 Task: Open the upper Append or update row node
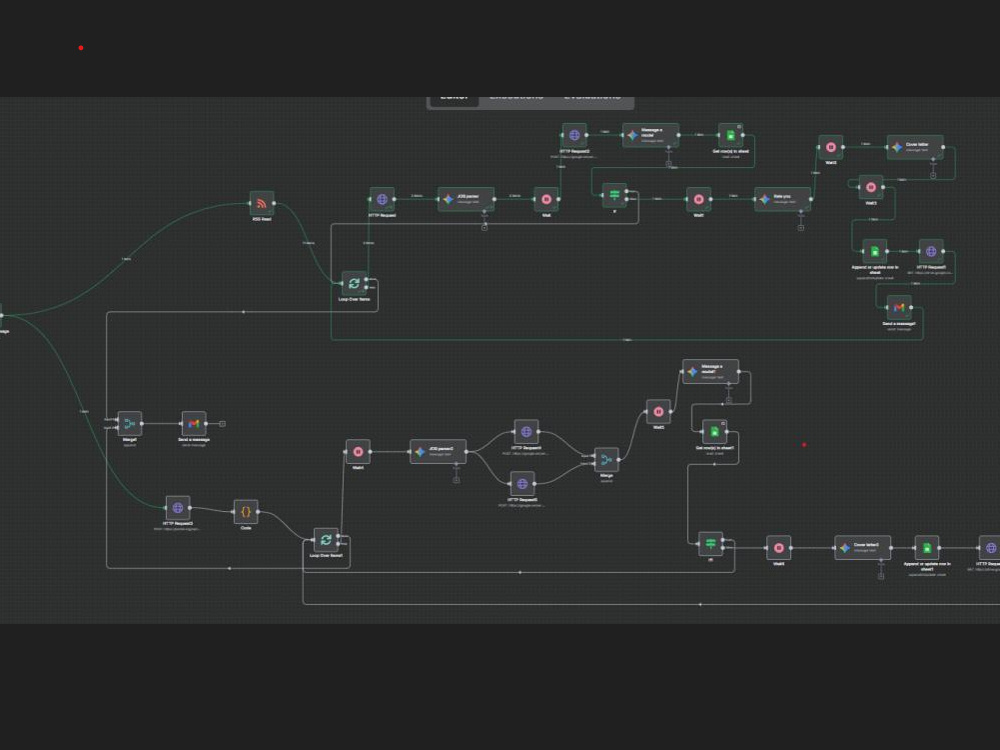[x=875, y=251]
